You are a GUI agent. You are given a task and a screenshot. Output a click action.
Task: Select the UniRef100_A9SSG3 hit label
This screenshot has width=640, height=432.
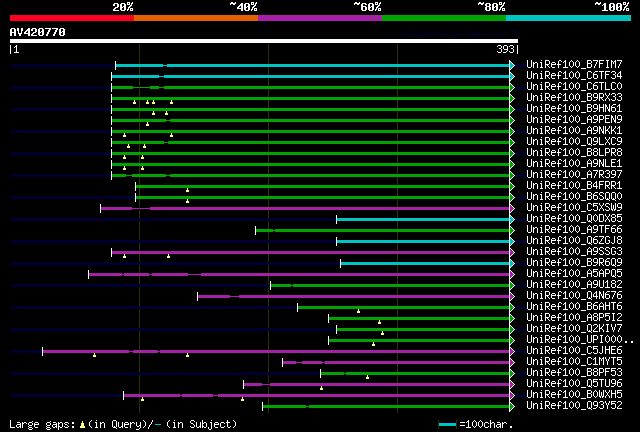(x=574, y=251)
